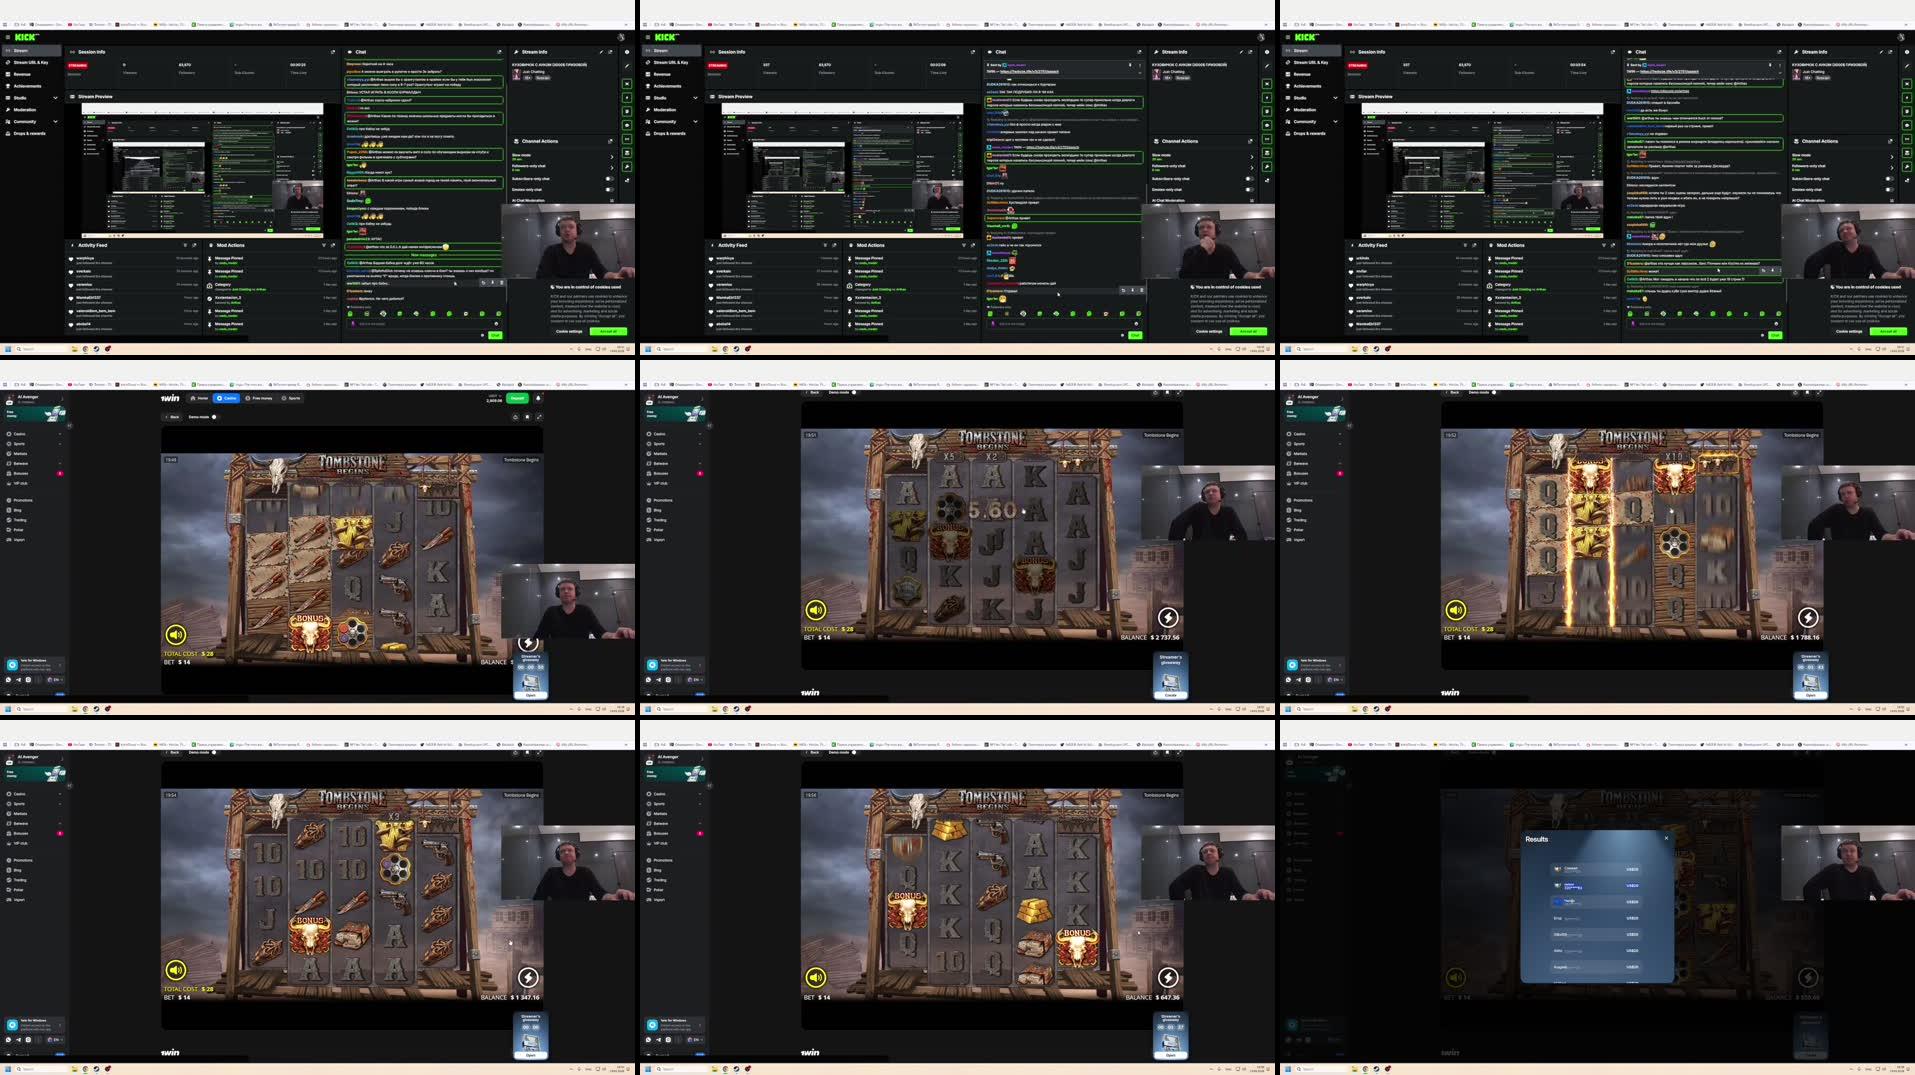The width and height of the screenshot is (1915, 1075).
Task: Select Sports tab in 1win top navigation
Action: pos(291,398)
